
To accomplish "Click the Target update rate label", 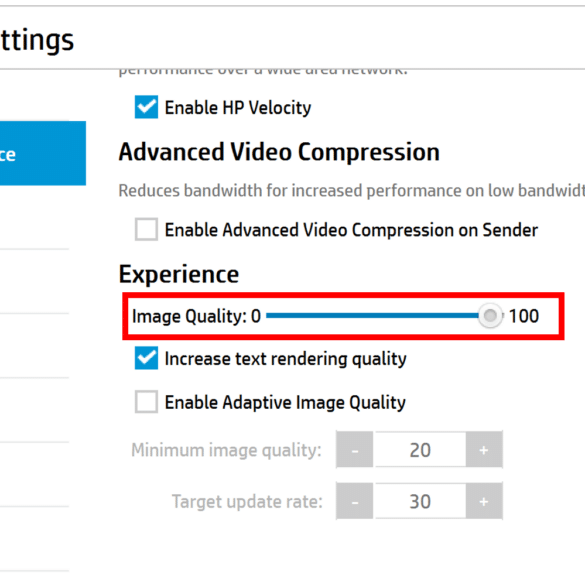I will (x=247, y=501).
